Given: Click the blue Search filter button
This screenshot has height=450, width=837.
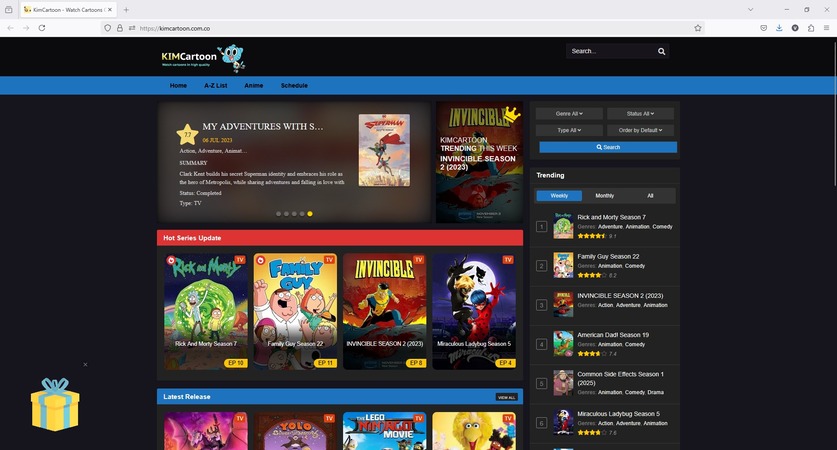Looking at the screenshot, I should pos(608,147).
